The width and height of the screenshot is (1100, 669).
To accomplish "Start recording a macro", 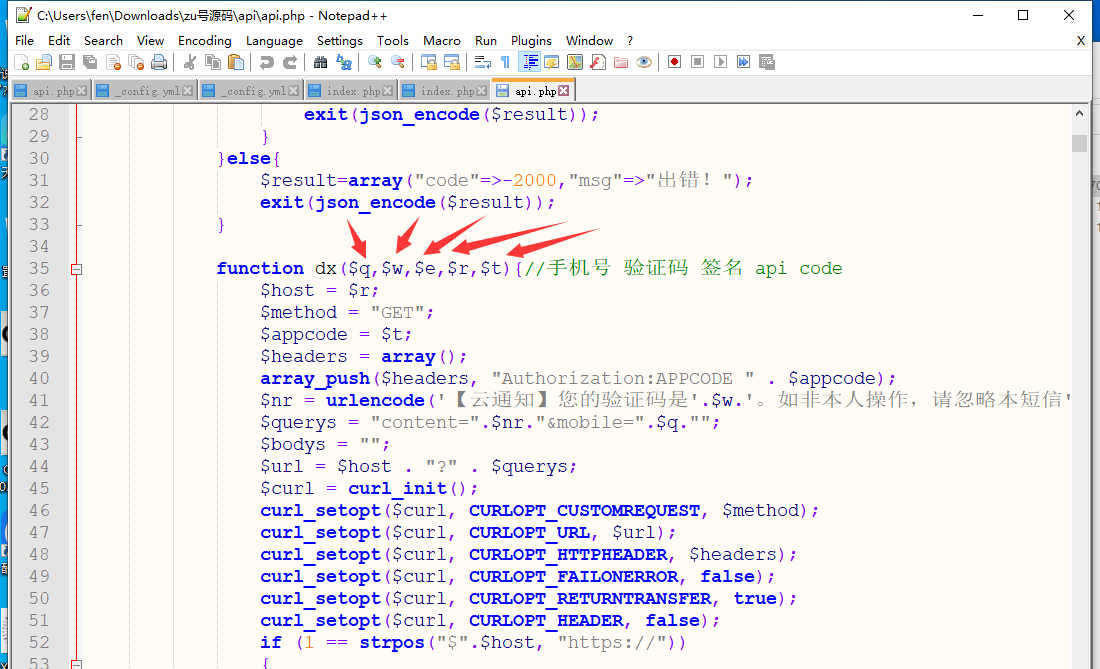I will (x=673, y=62).
